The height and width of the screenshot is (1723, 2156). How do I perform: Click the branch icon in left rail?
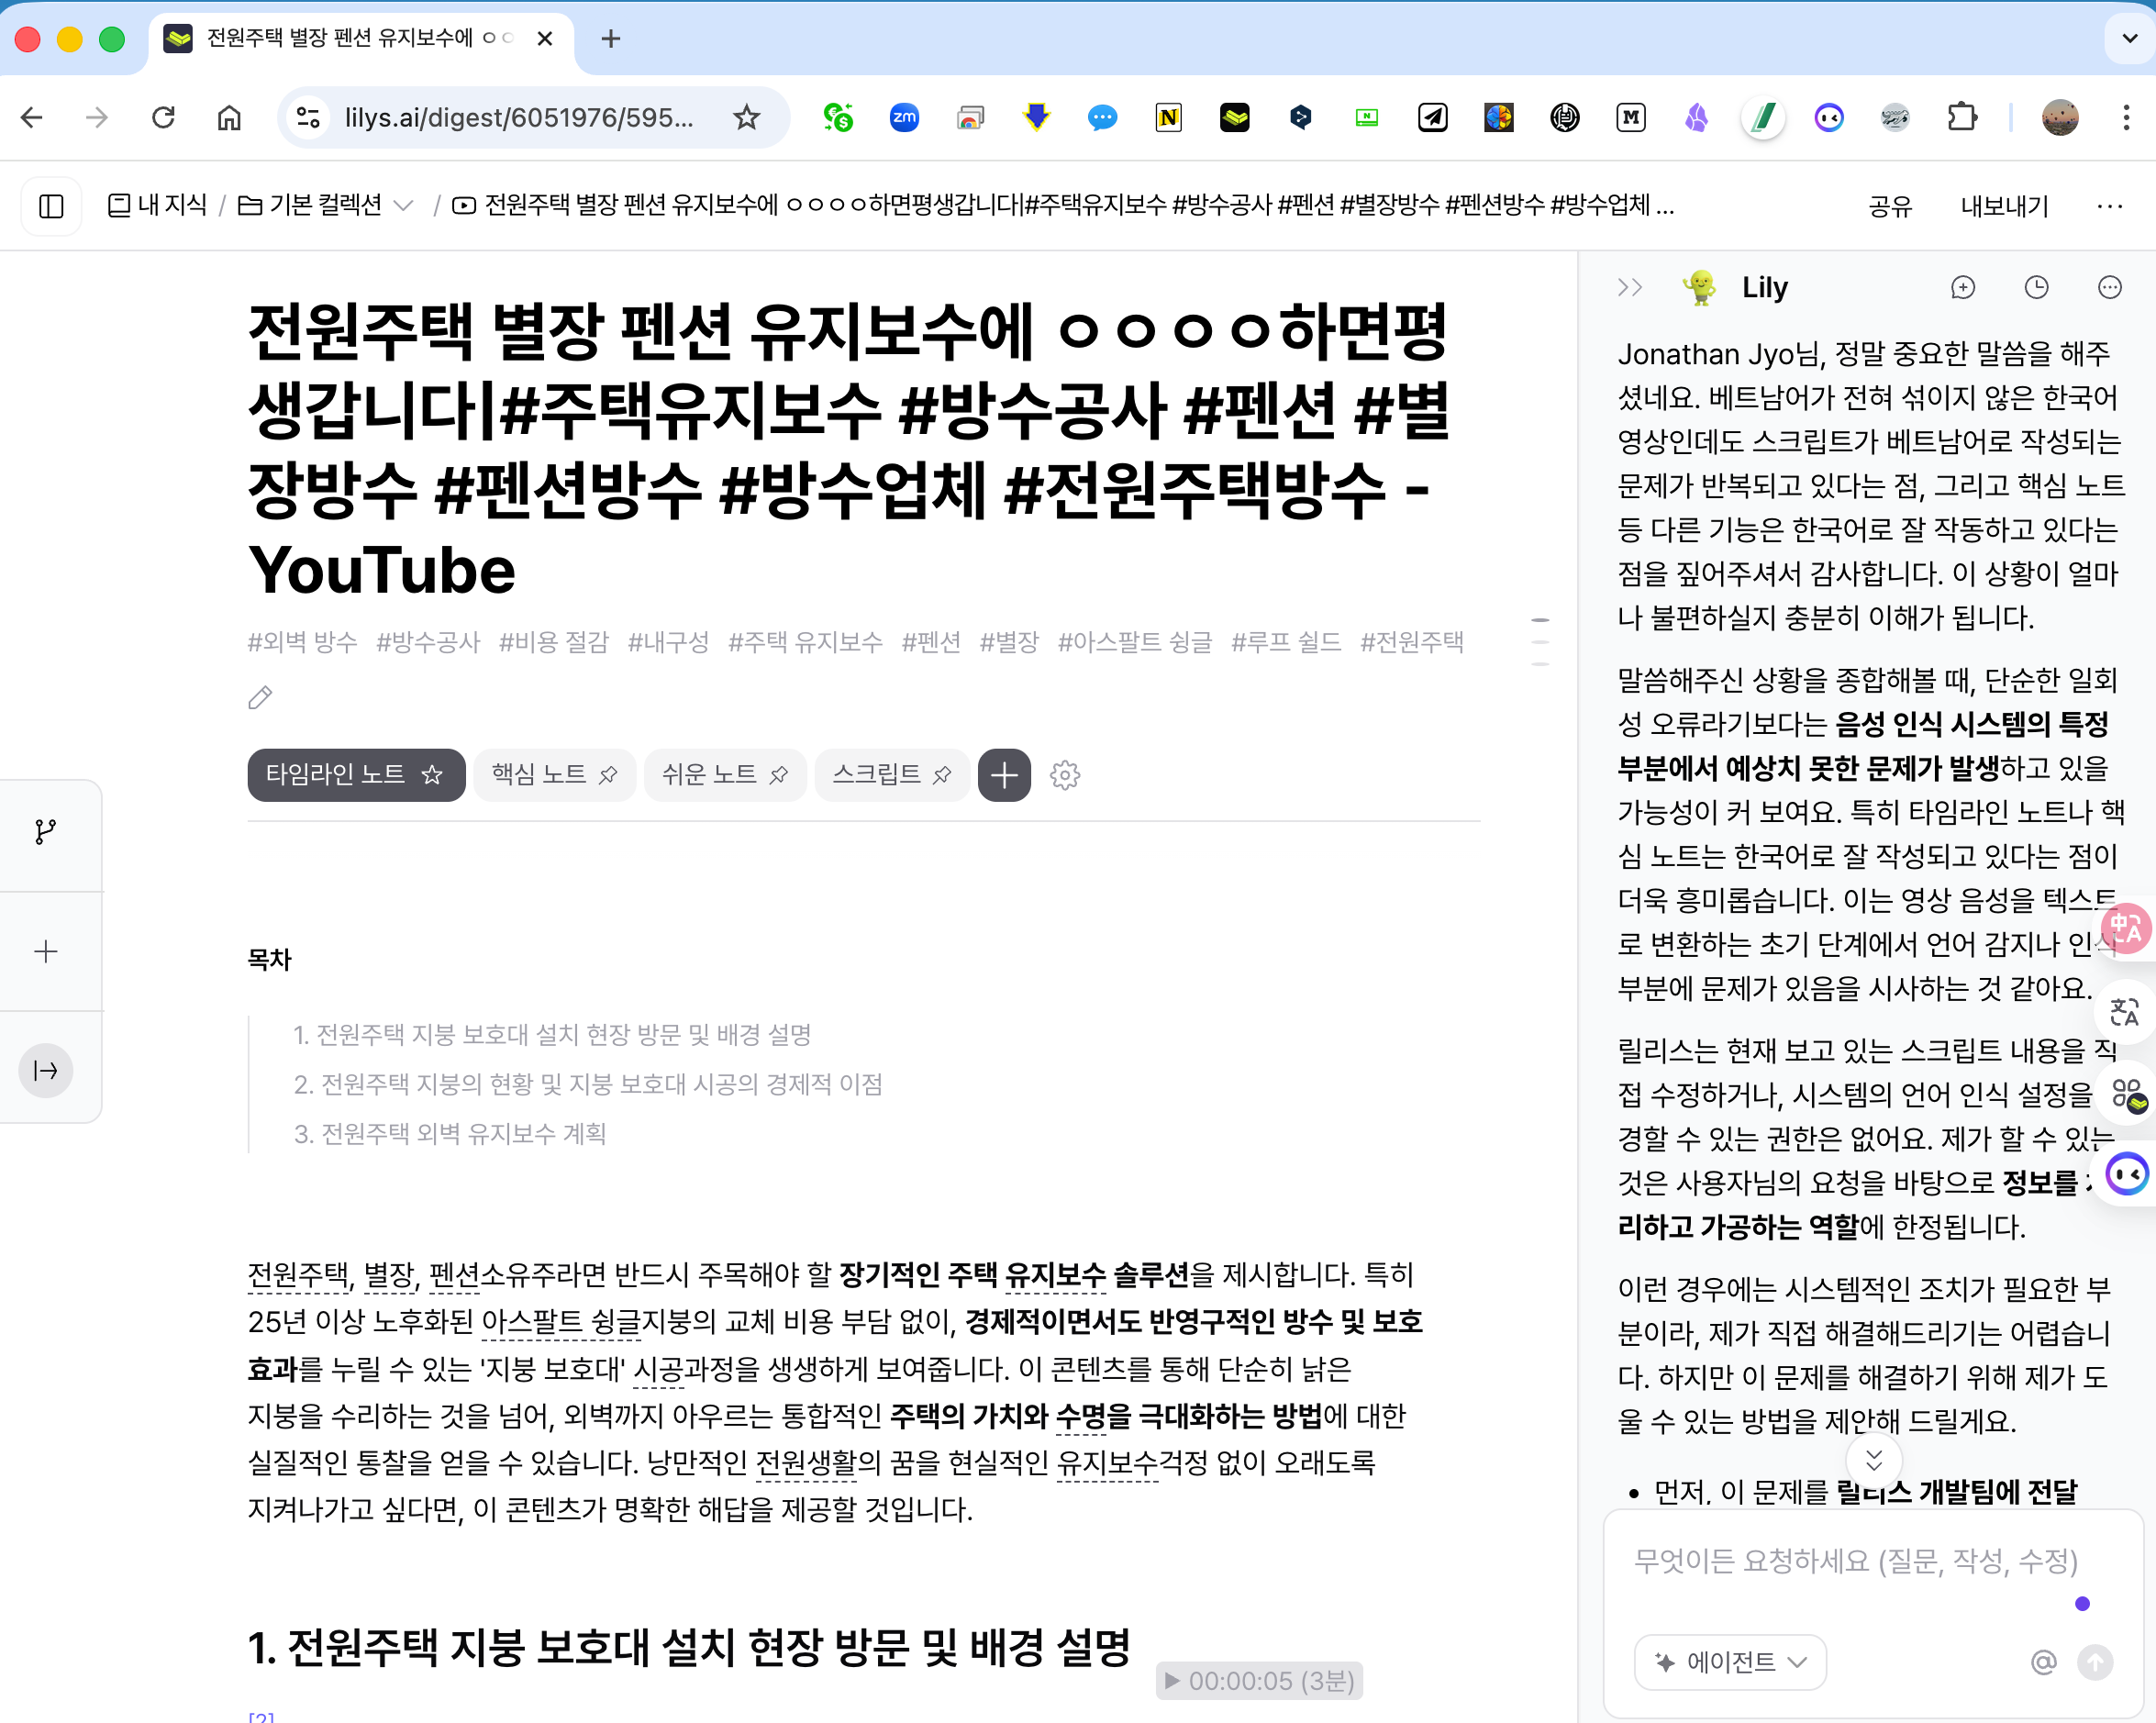click(x=46, y=832)
